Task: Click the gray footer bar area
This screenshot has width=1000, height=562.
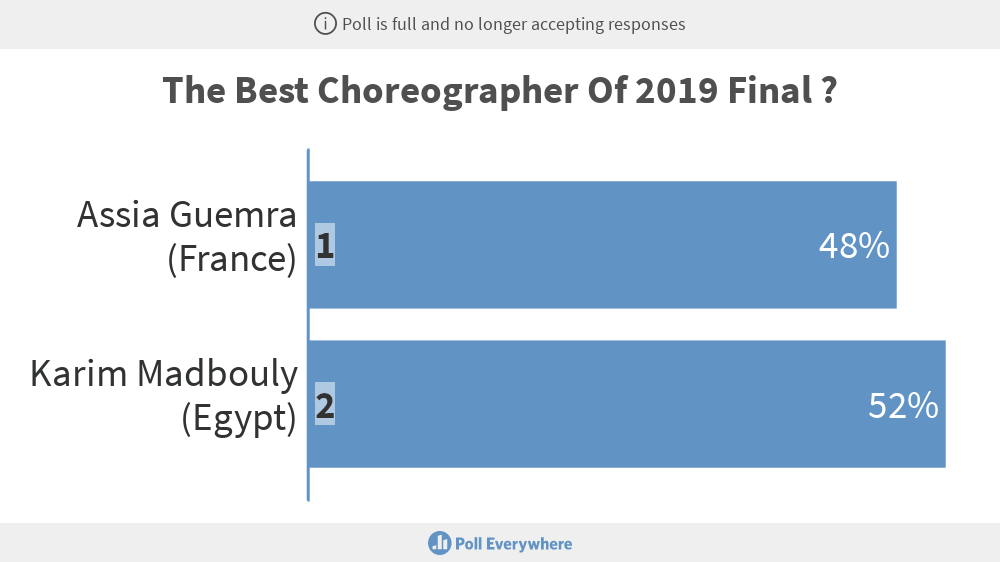Action: coord(500,543)
